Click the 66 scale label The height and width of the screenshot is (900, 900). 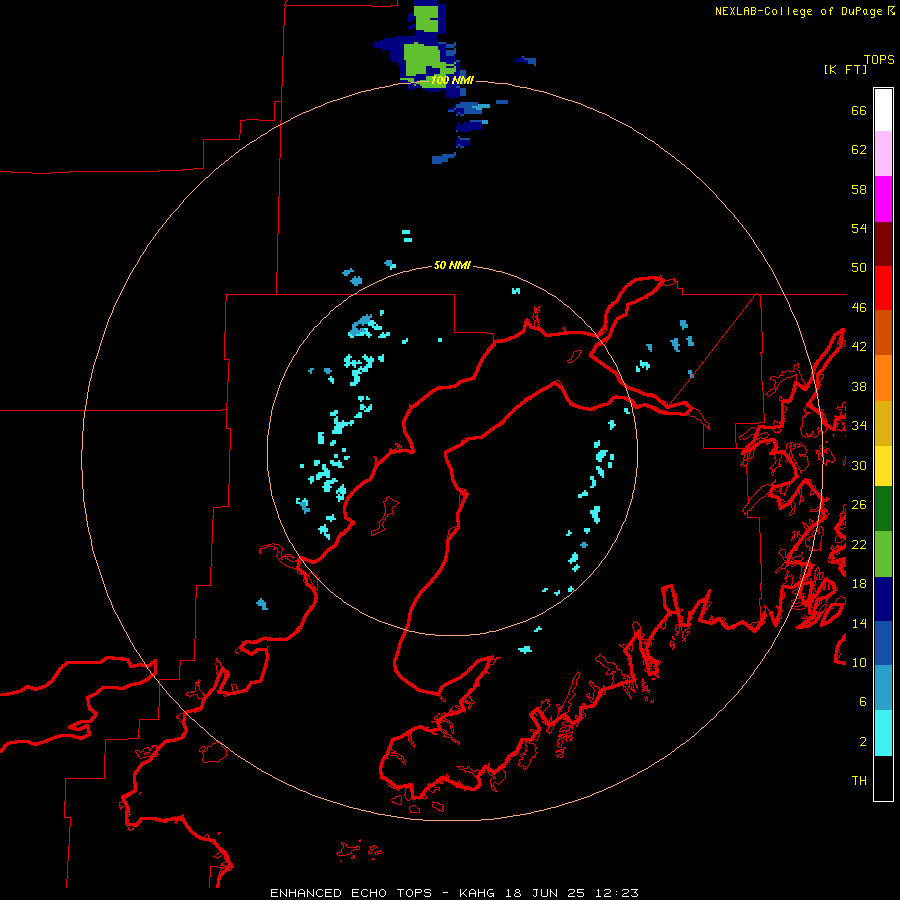(x=859, y=110)
